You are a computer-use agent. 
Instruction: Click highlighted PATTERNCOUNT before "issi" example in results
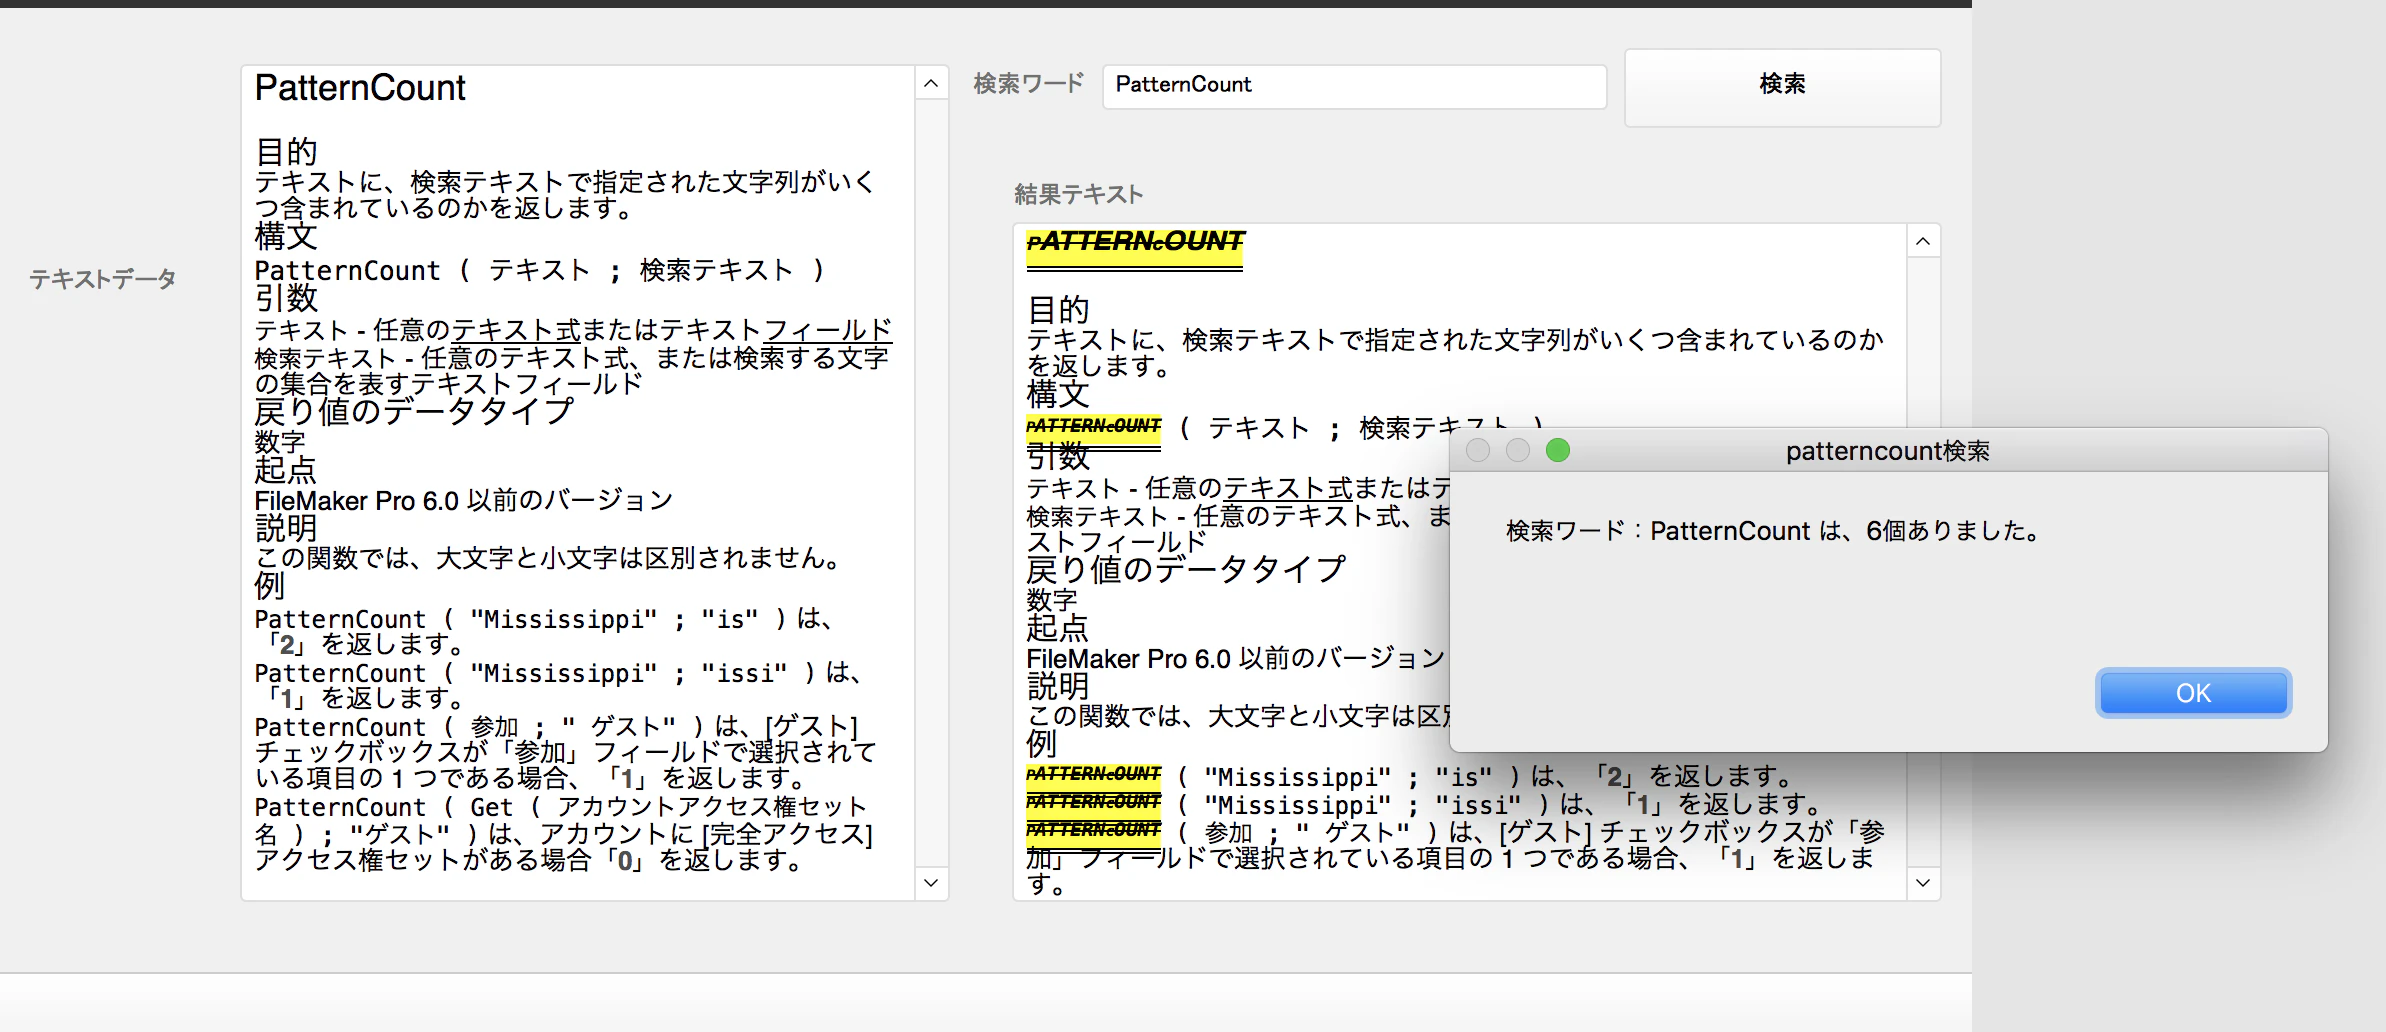coord(1093,802)
